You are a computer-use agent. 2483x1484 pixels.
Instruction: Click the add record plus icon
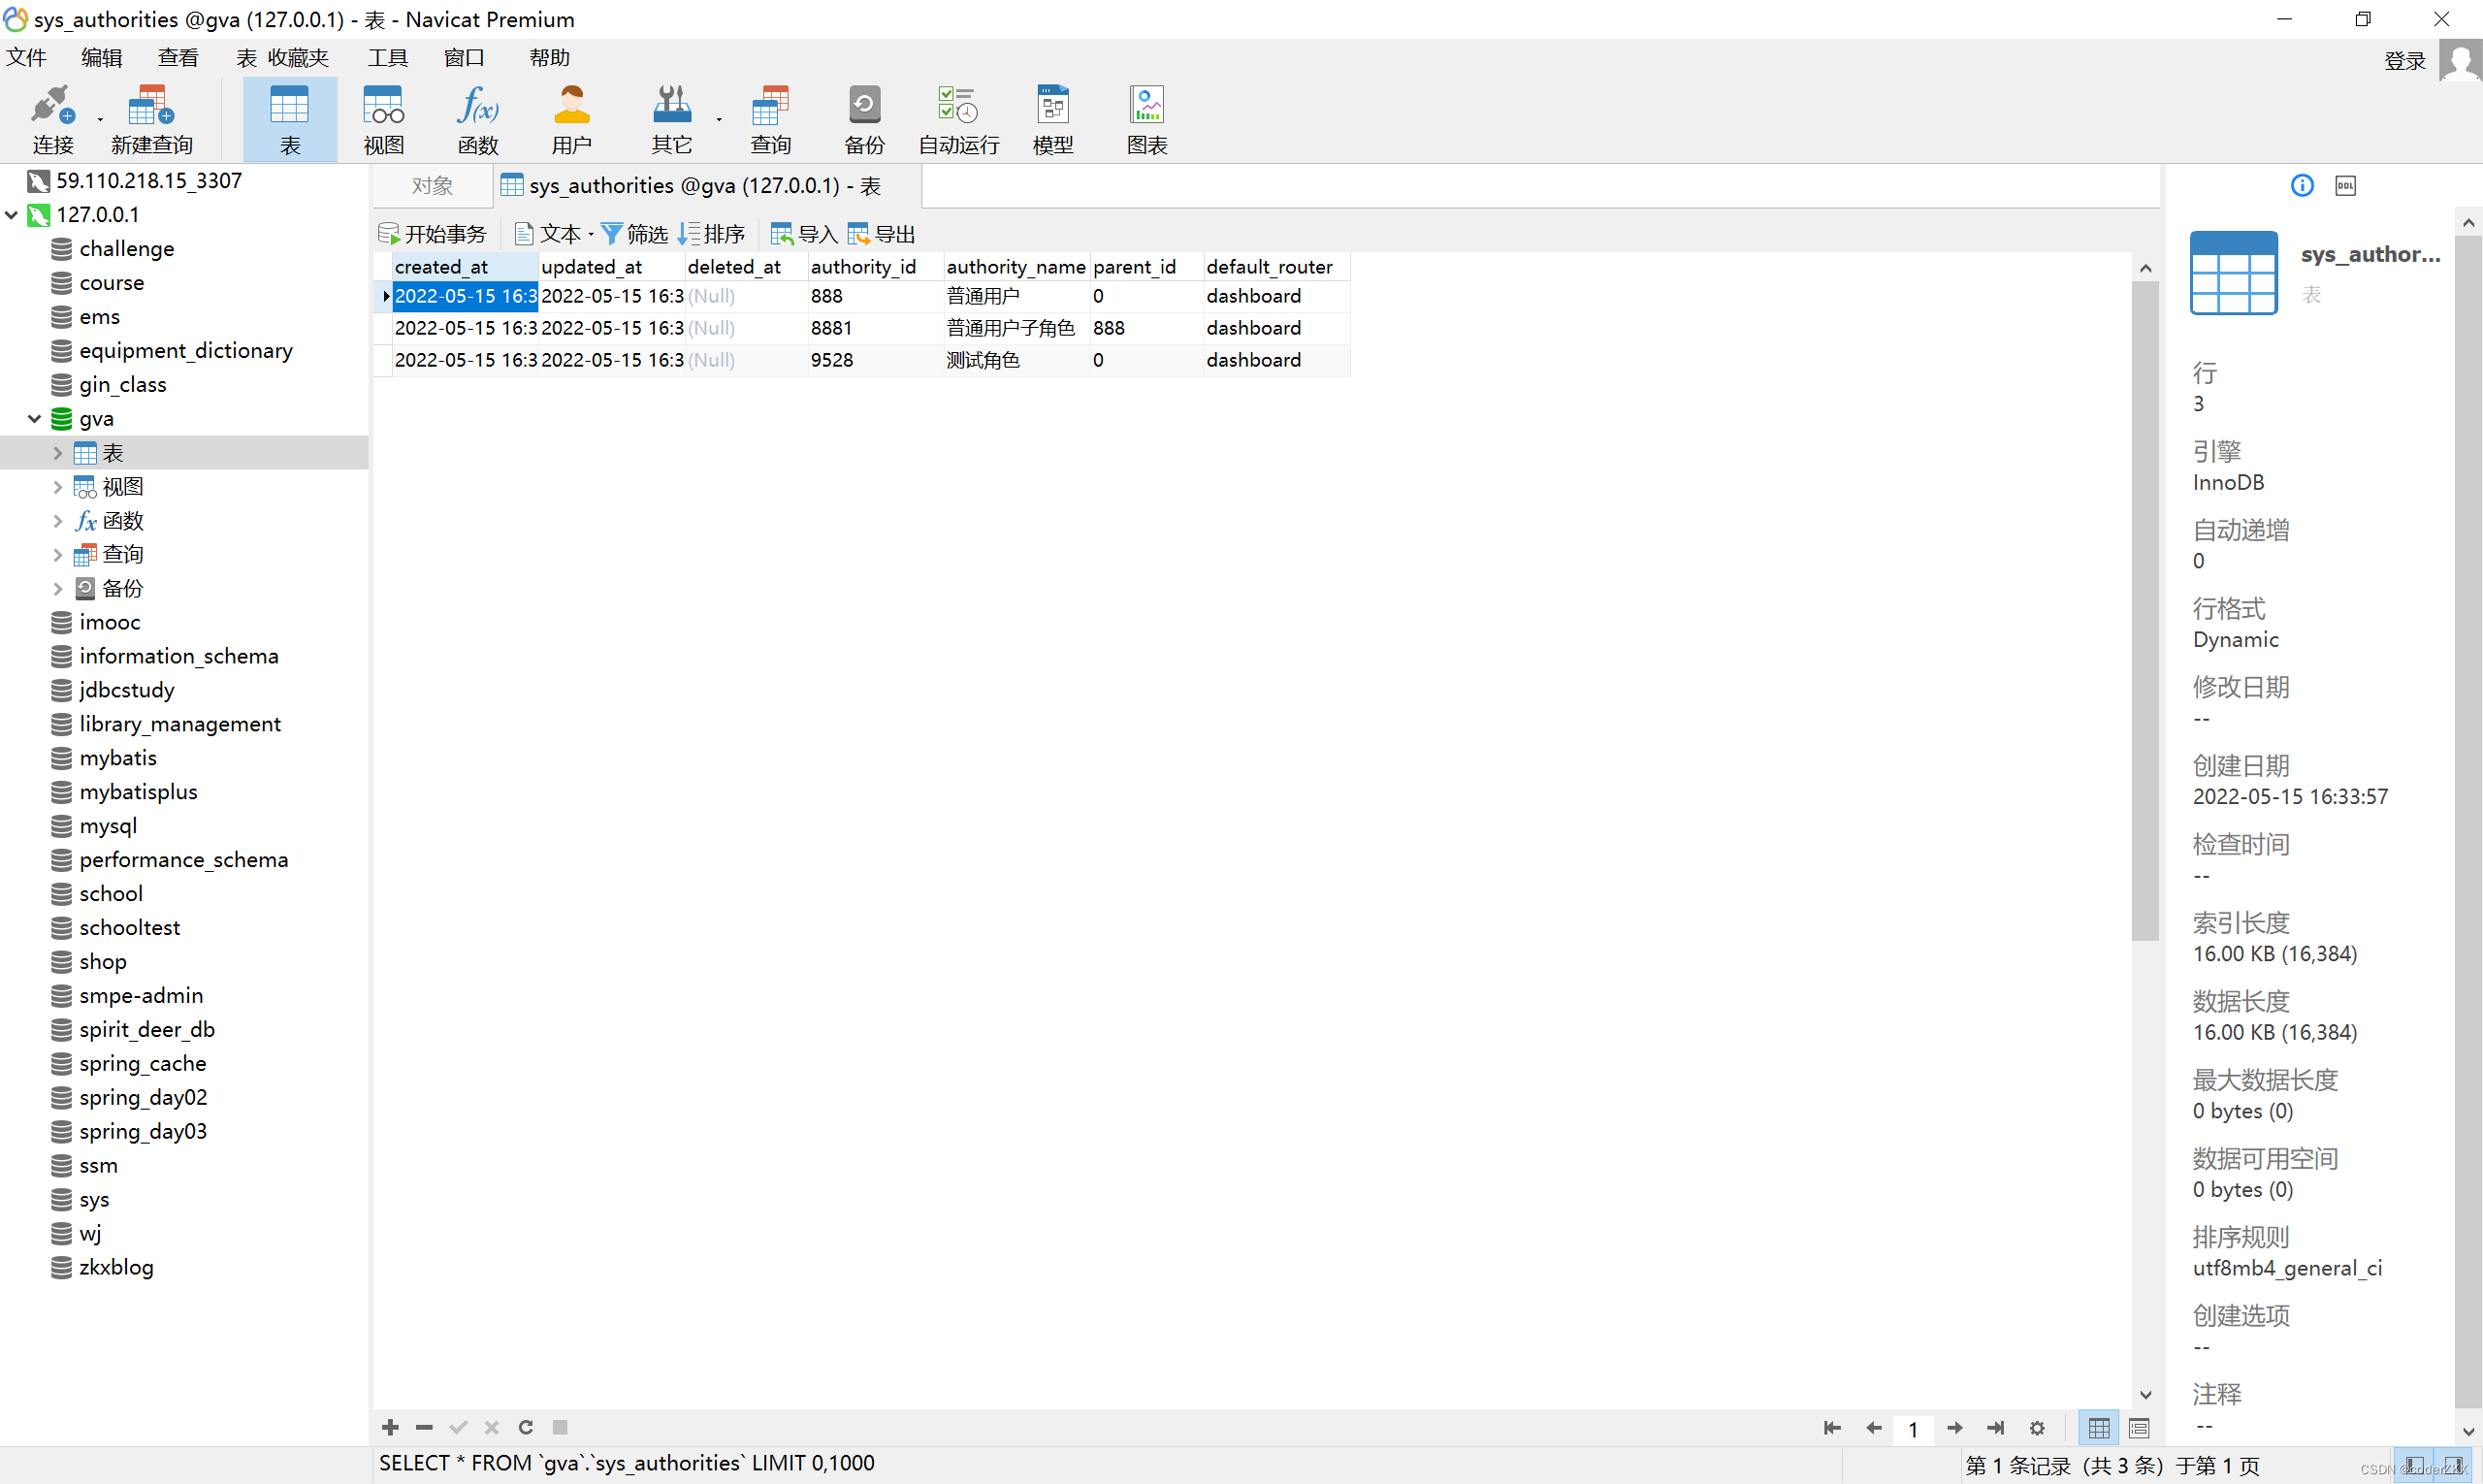coord(390,1427)
